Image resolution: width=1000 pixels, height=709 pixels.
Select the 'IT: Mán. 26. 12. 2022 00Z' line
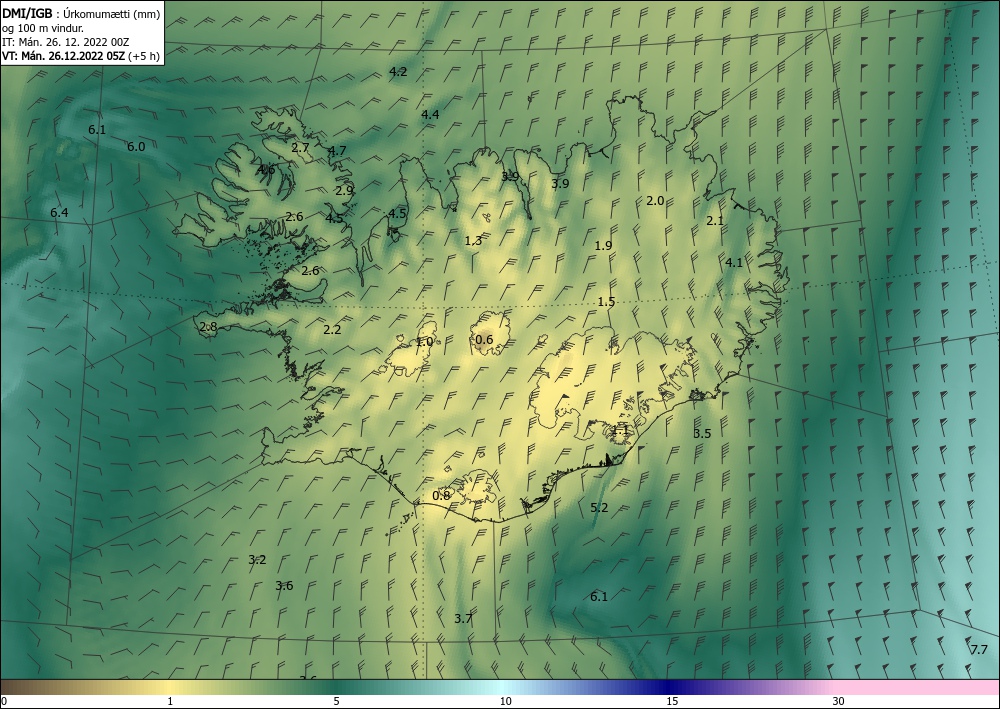pyautogui.click(x=66, y=42)
